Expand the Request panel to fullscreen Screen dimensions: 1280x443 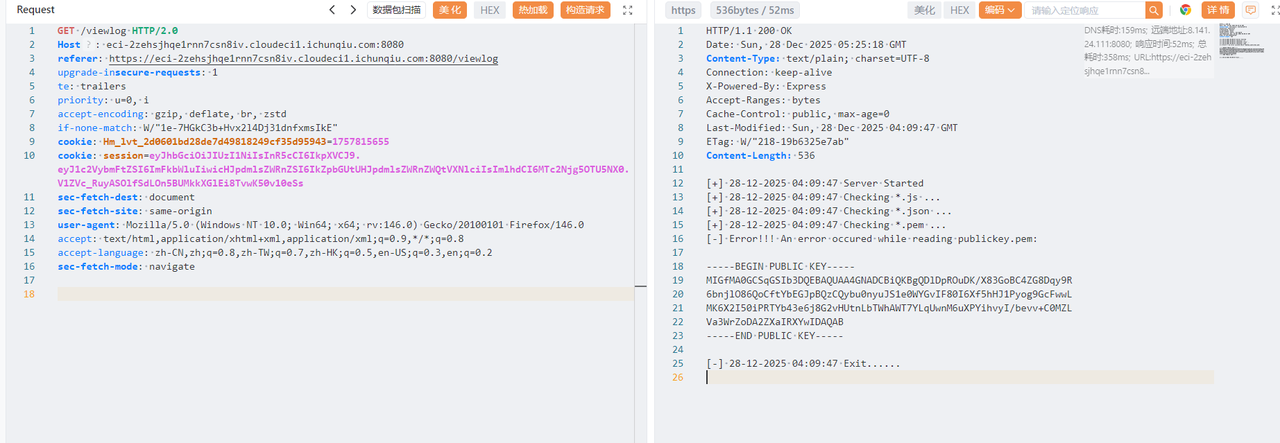(x=628, y=10)
